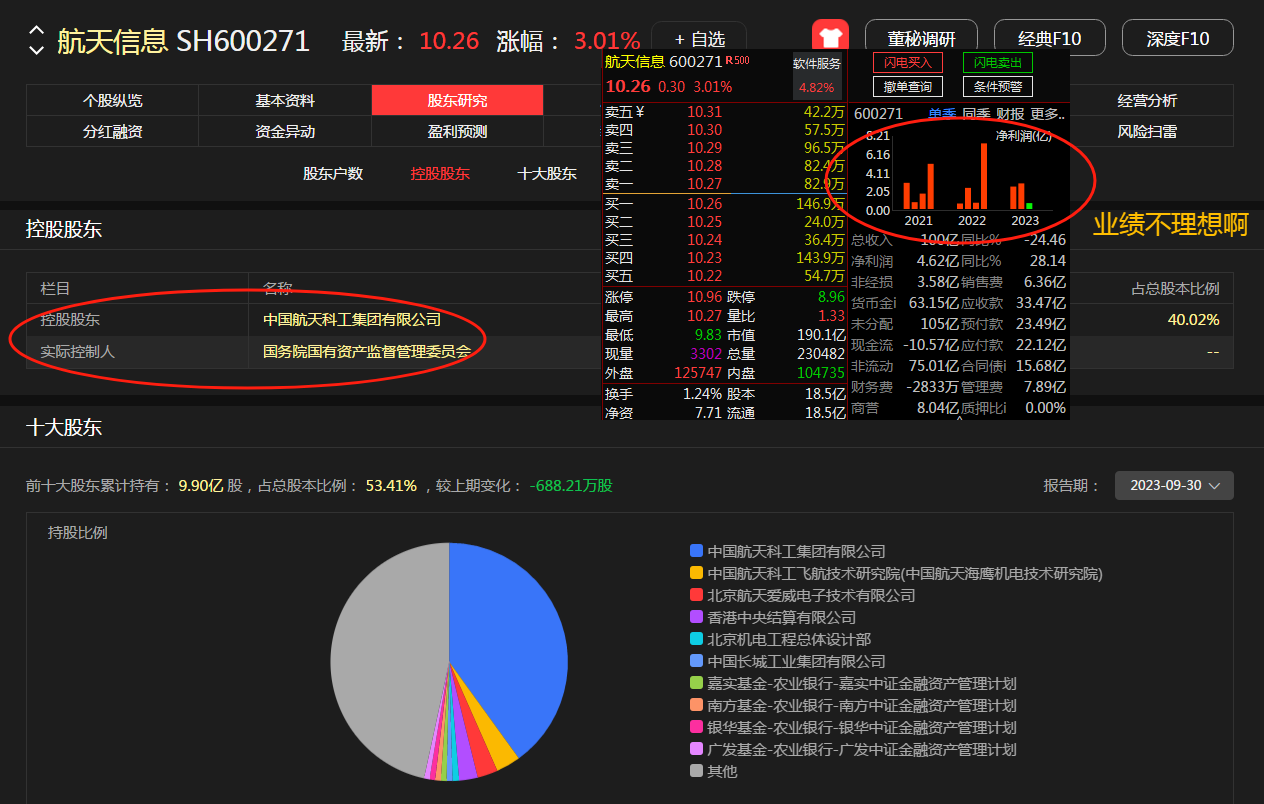Click the 条件预警 button
Image resolution: width=1264 pixels, height=804 pixels.
pos(998,87)
